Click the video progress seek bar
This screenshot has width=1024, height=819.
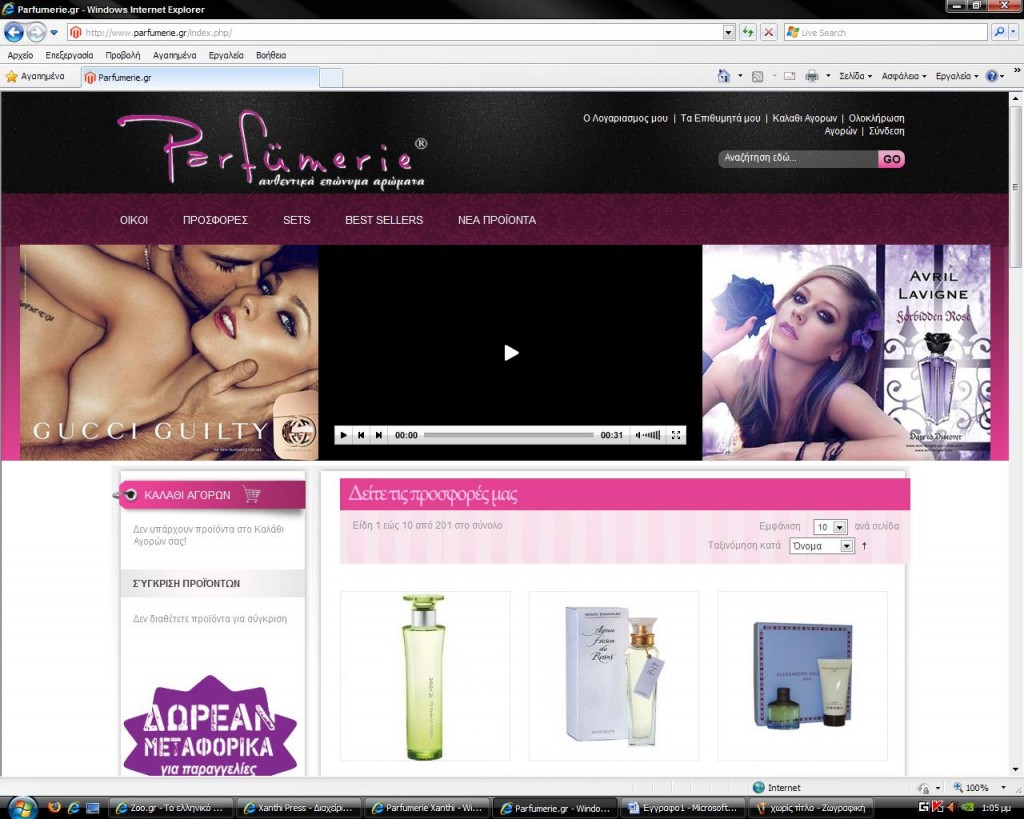coord(509,435)
